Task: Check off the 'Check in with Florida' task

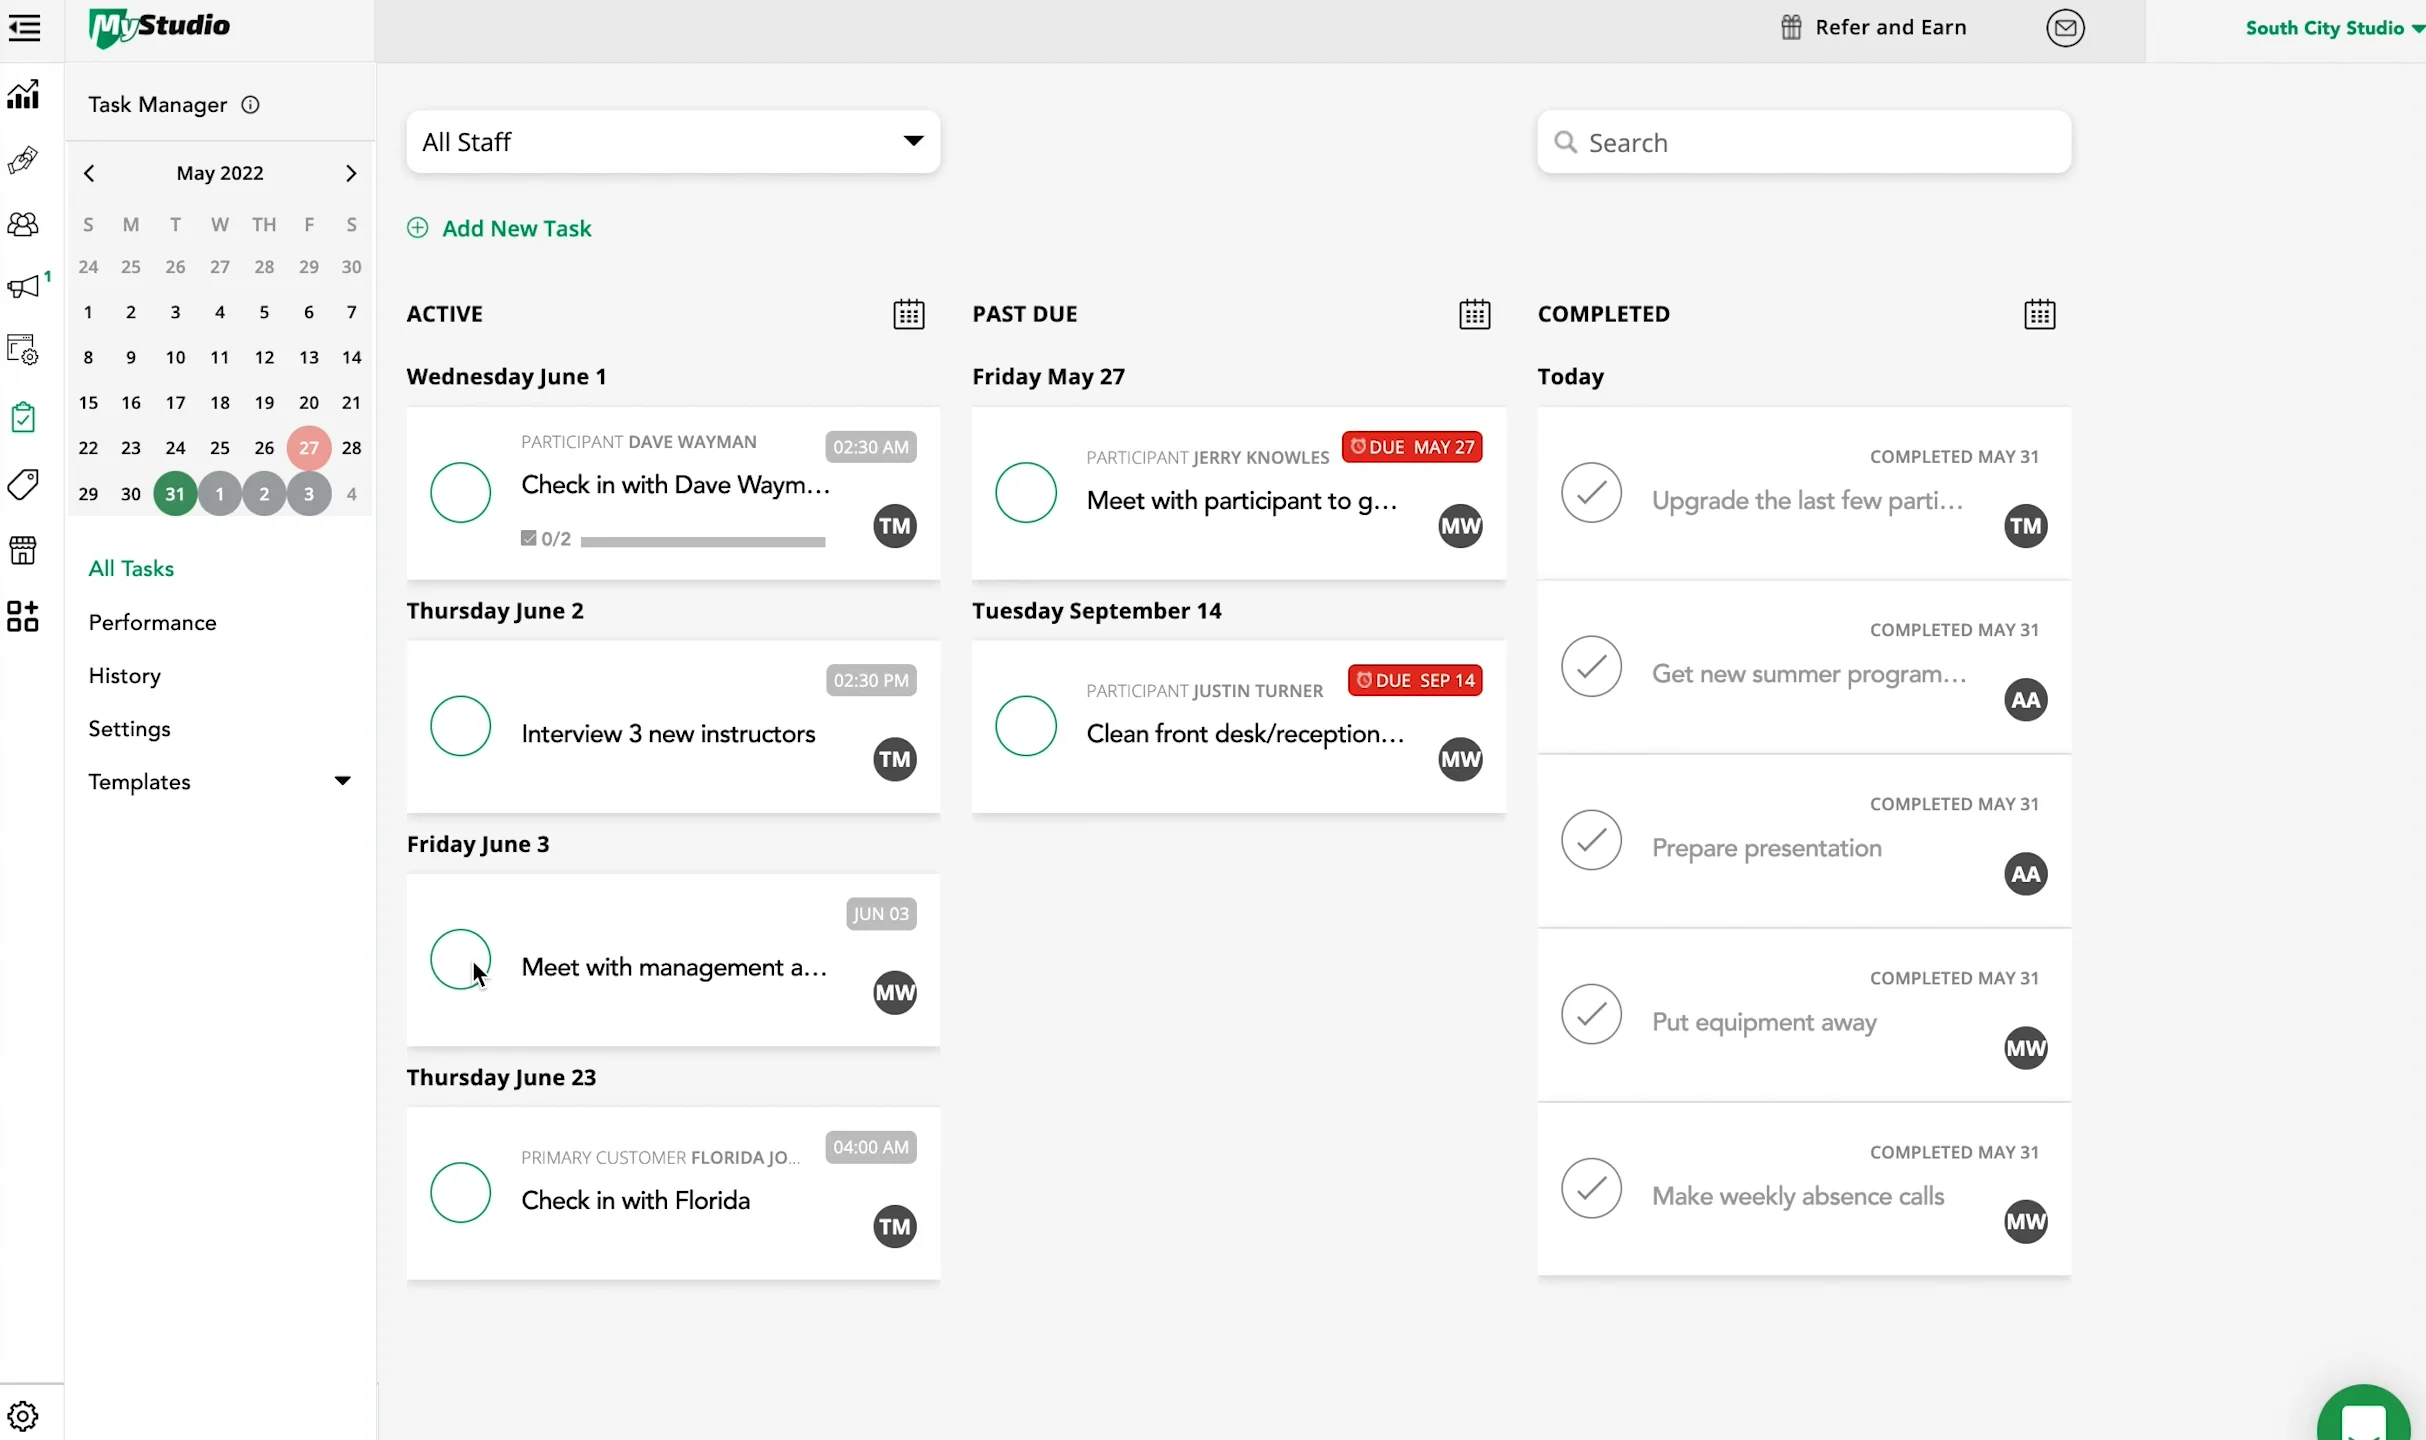Action: [461, 1191]
